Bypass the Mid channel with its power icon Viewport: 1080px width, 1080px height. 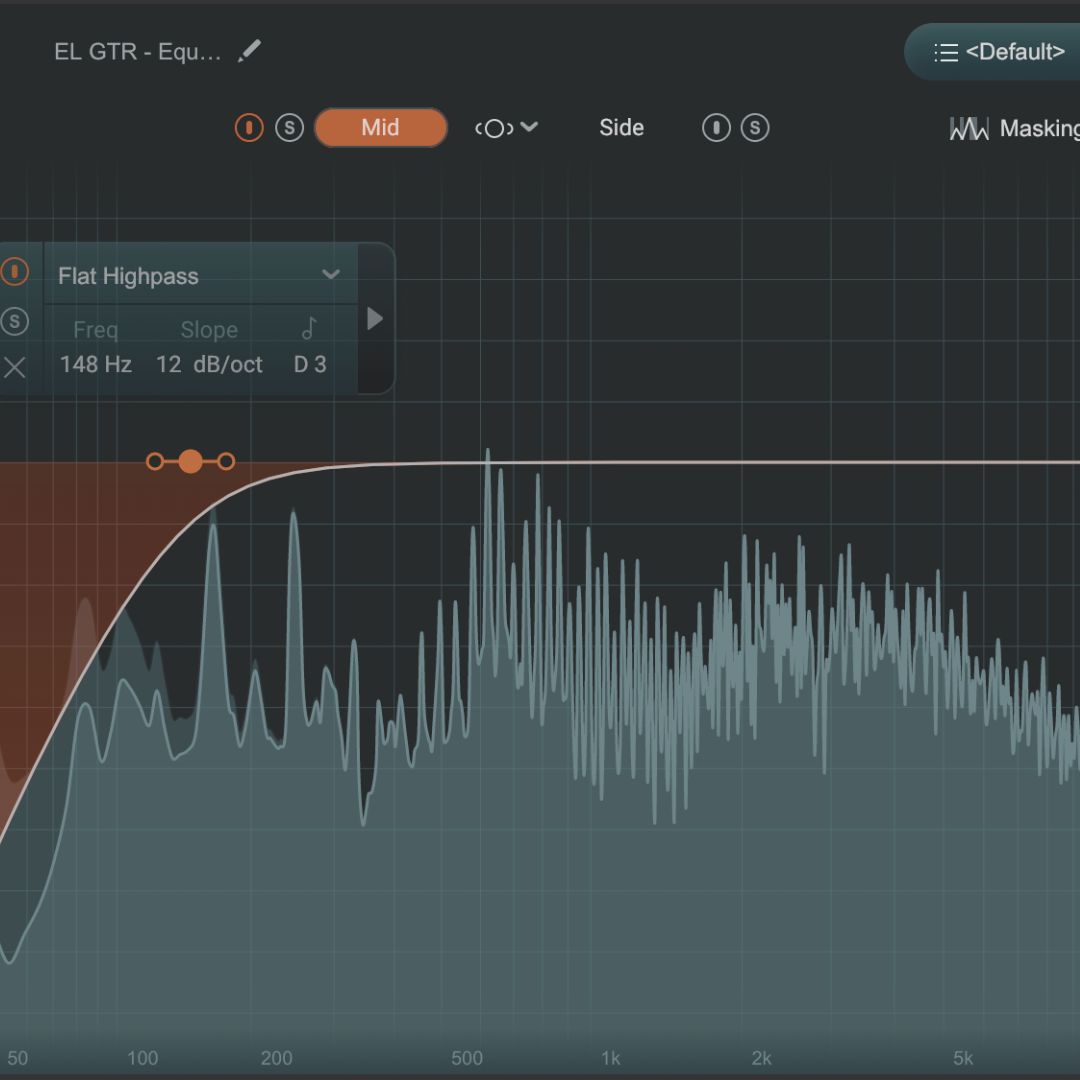[x=249, y=128]
